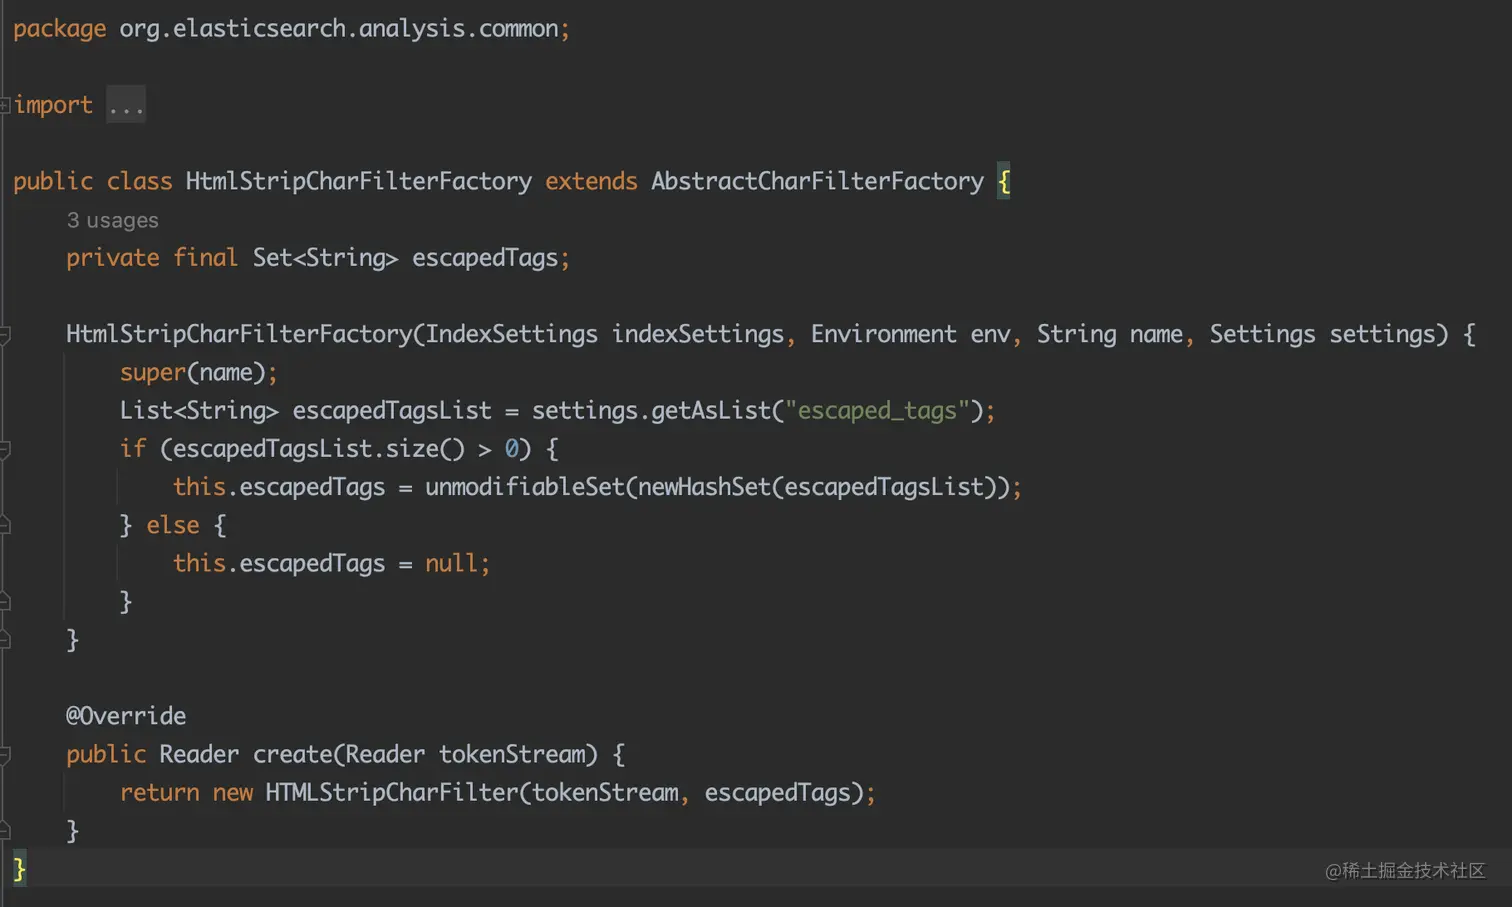Click the folded import ellipsis placeholder

click(x=126, y=105)
